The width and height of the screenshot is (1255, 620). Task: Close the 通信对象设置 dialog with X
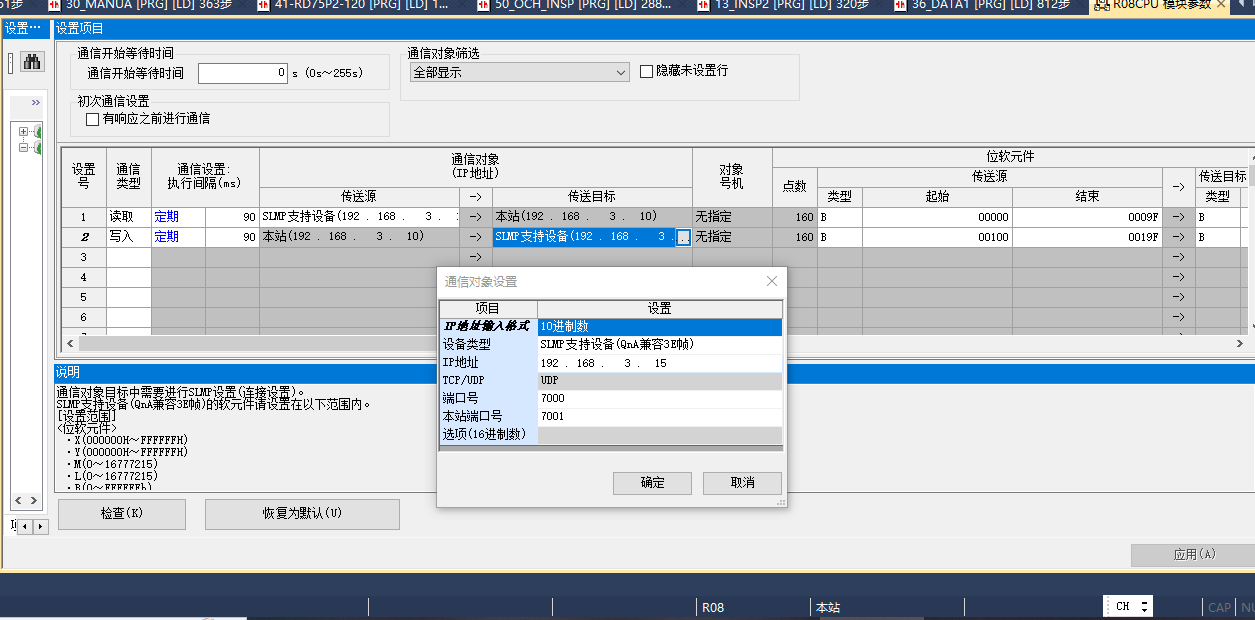click(771, 282)
